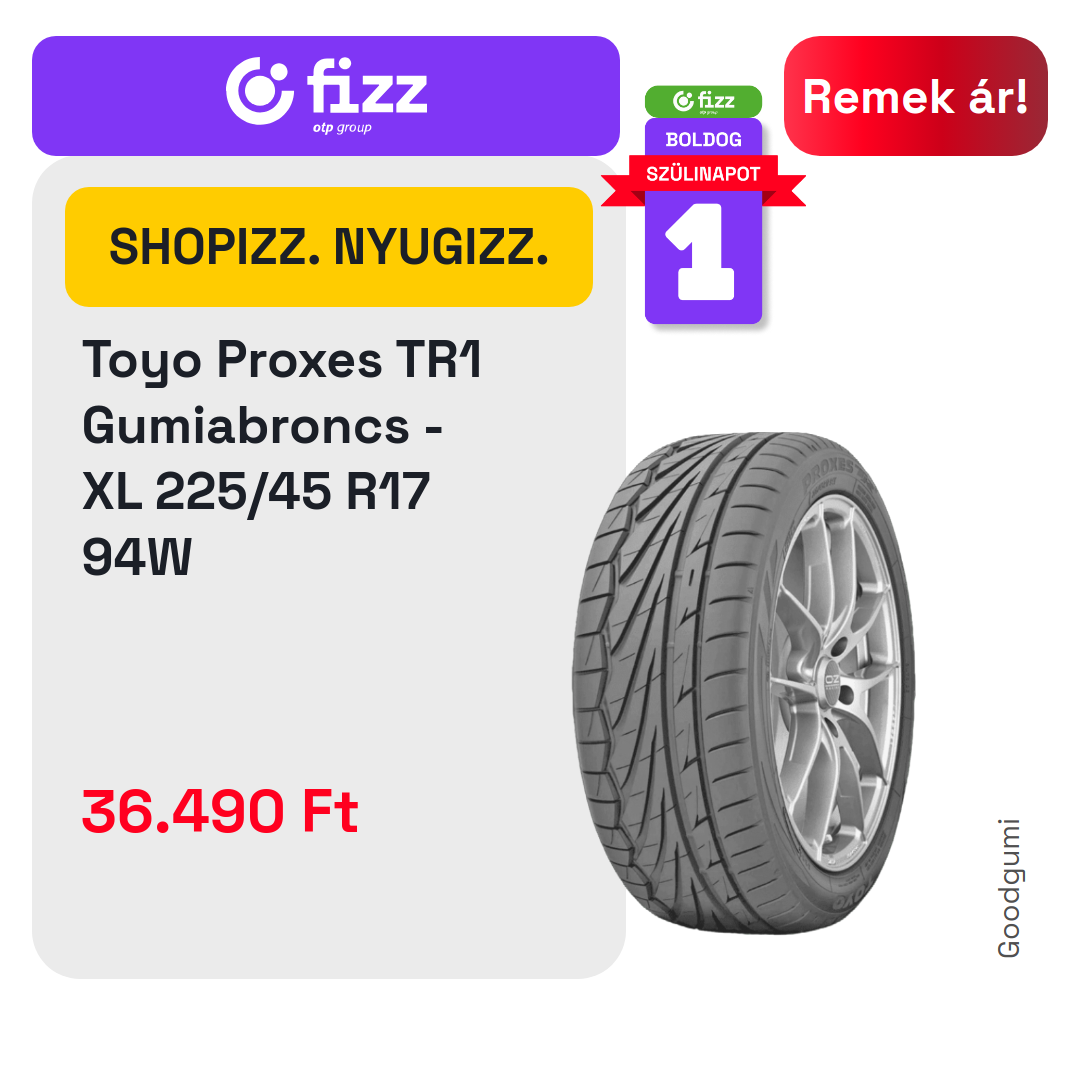1080x1080 pixels.
Task: Click the silver alloy wheel rim
Action: pyautogui.click(x=835, y=682)
